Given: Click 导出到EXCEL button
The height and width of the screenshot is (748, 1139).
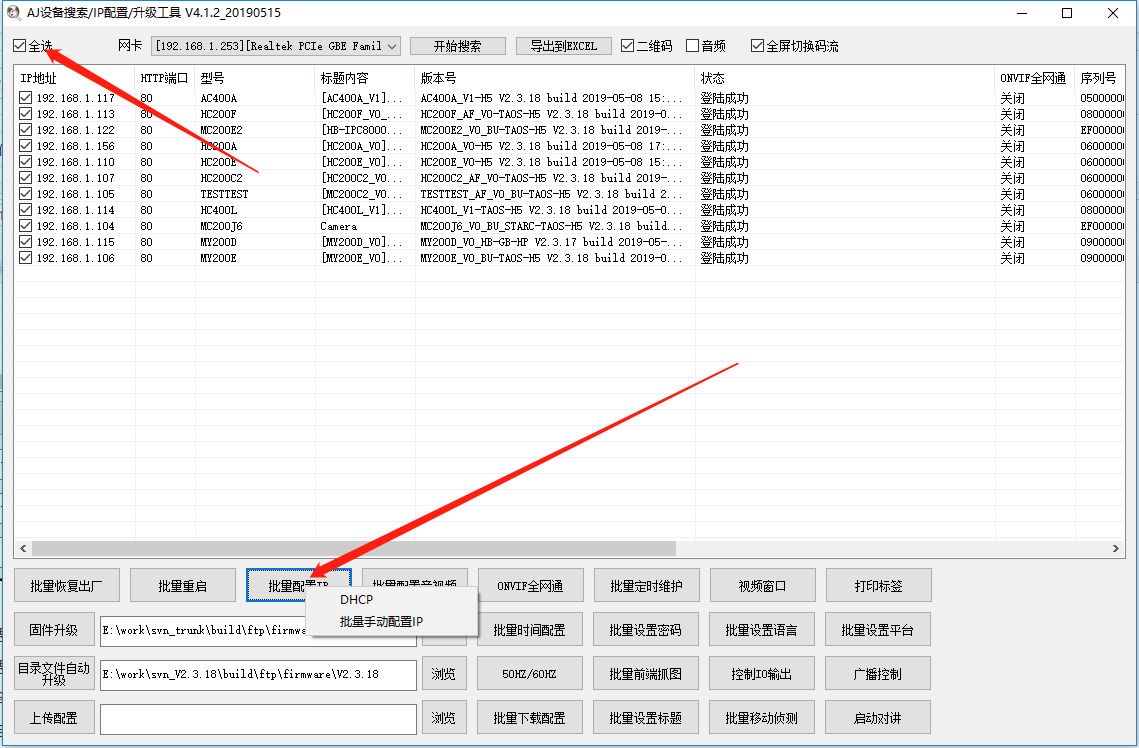Looking at the screenshot, I should click(x=563, y=46).
